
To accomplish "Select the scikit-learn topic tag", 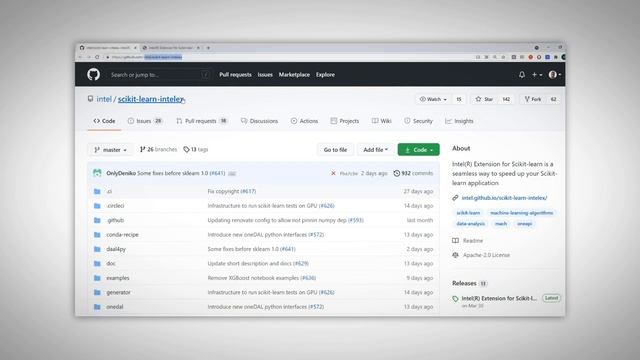I will point(468,213).
